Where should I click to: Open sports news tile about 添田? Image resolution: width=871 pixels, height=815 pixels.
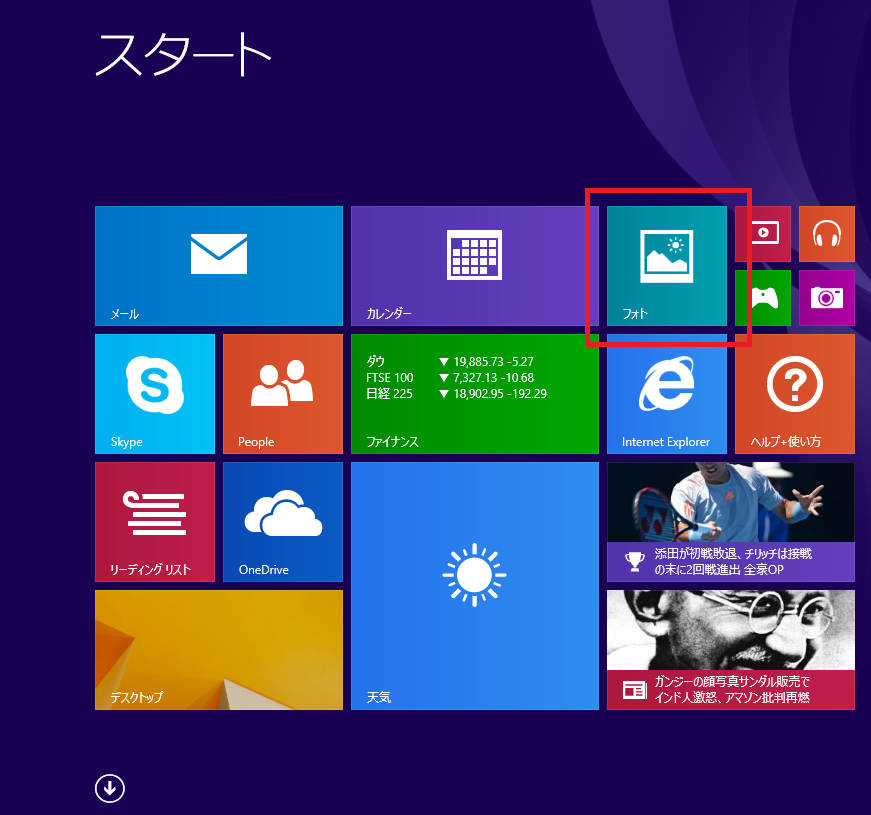pyautogui.click(x=730, y=522)
